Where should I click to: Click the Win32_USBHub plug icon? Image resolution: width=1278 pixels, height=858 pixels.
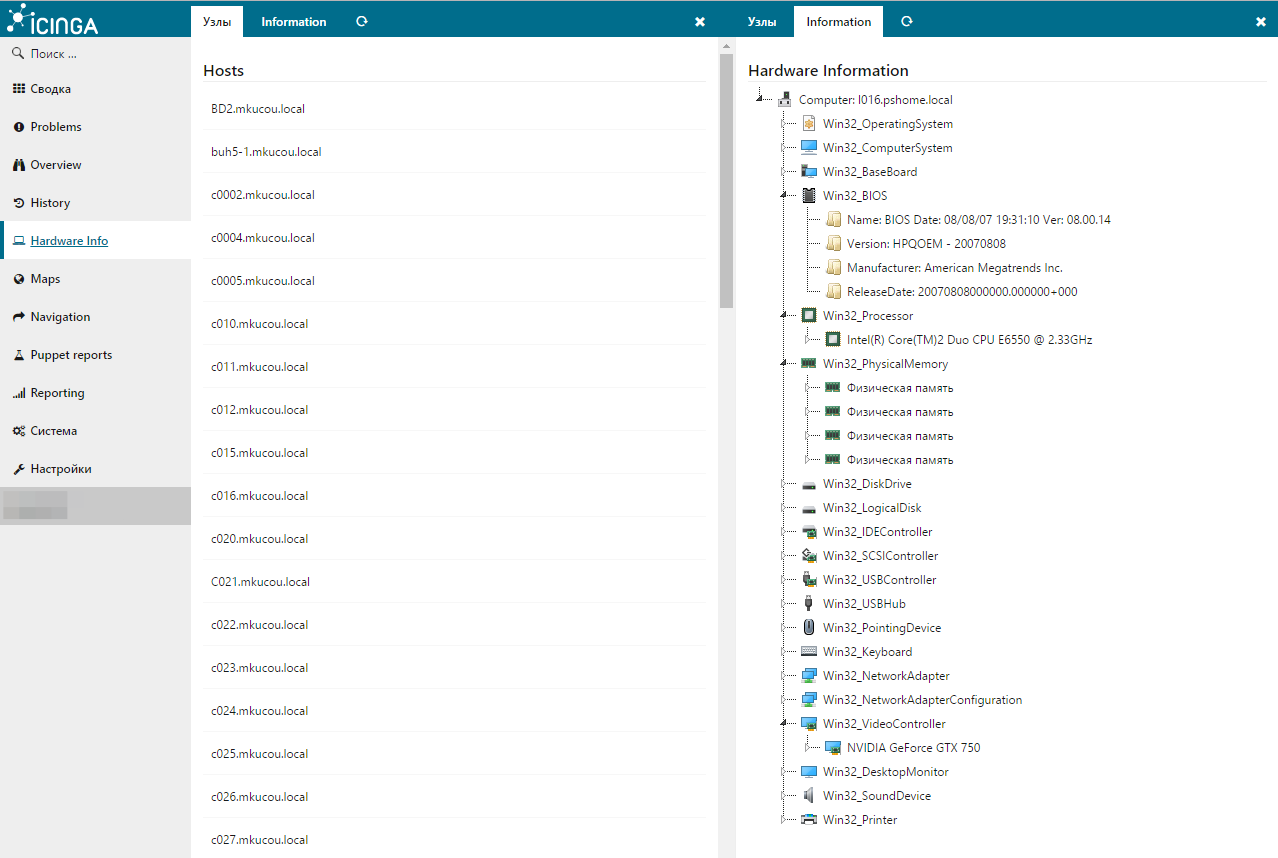pyautogui.click(x=809, y=604)
